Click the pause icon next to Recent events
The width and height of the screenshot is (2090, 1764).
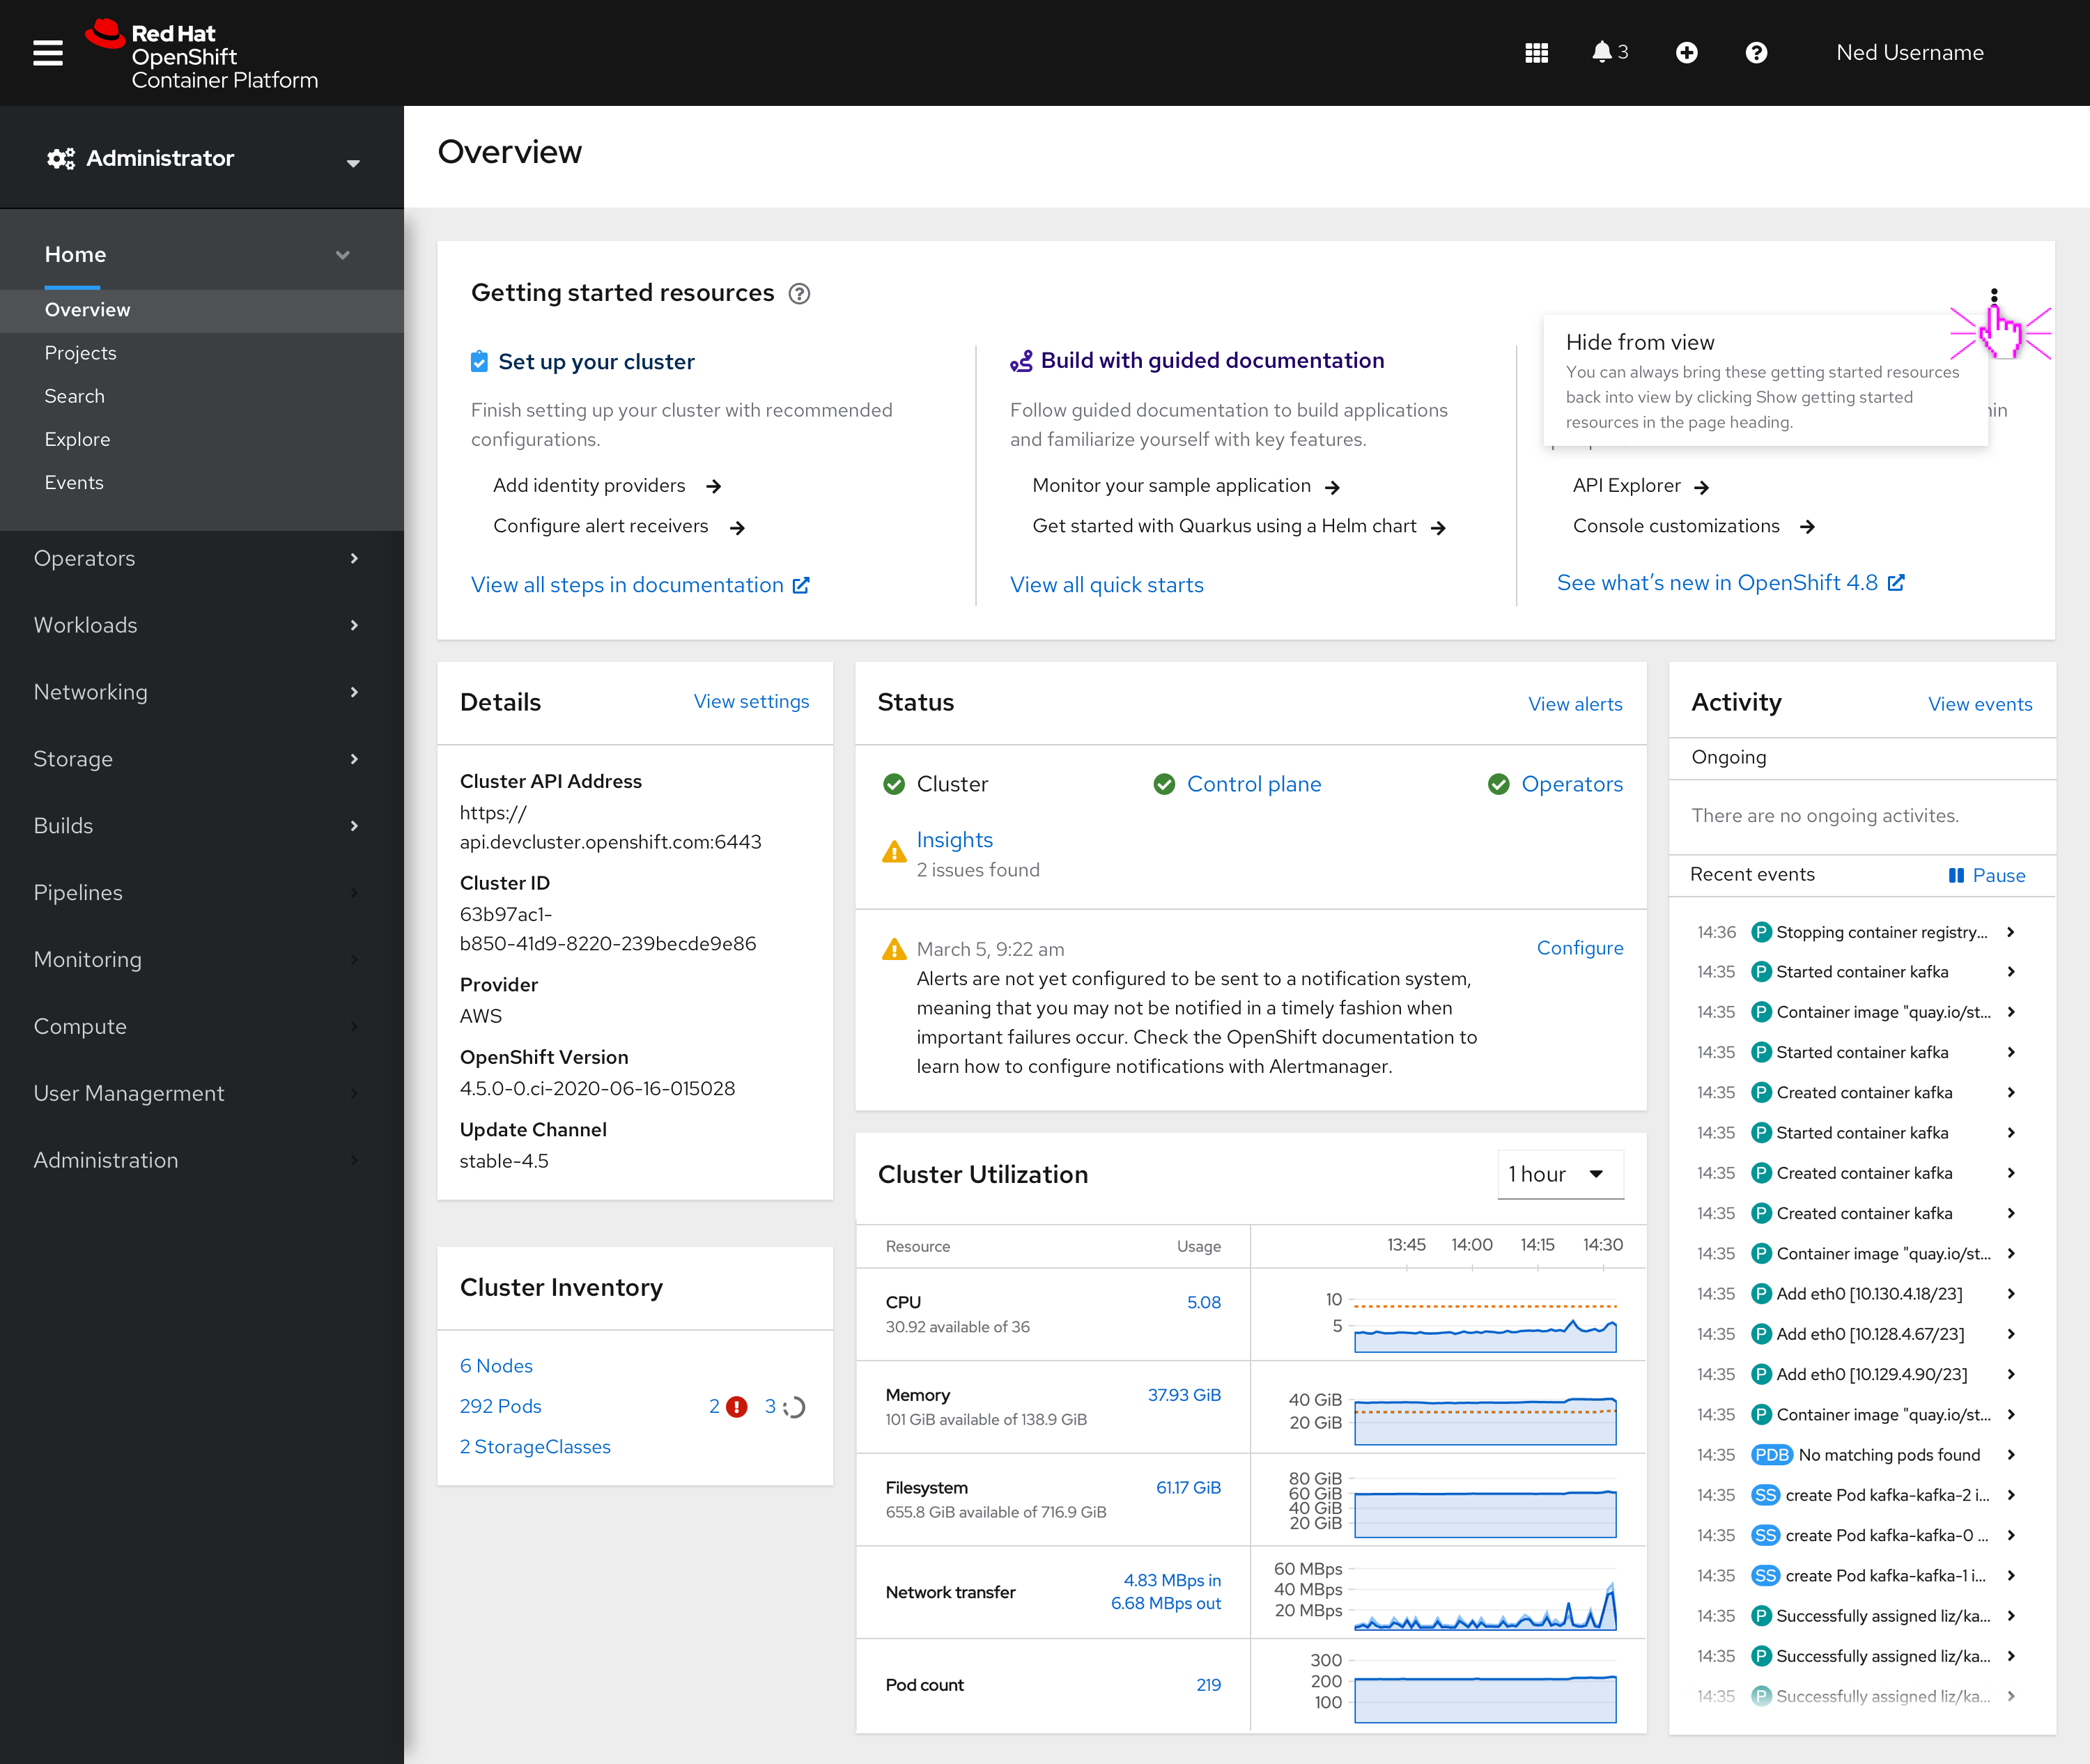(x=1957, y=875)
